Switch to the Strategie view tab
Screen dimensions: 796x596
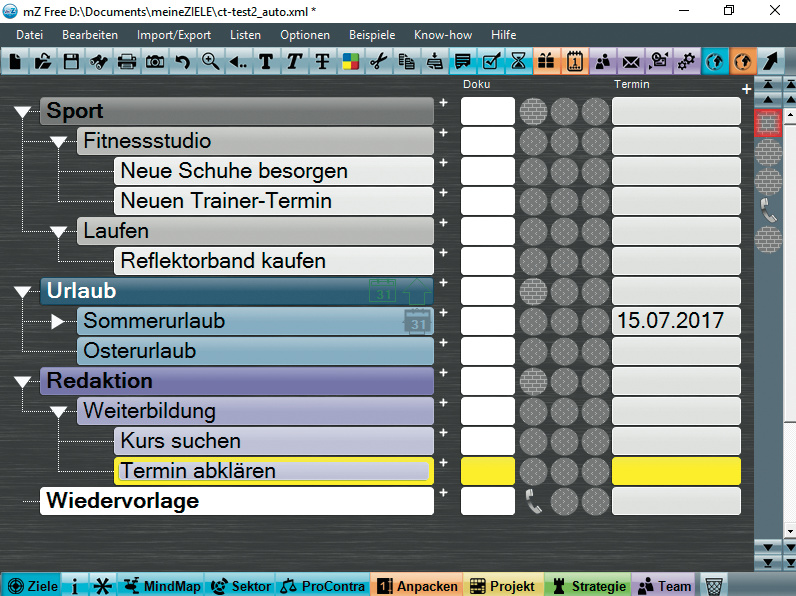(589, 586)
